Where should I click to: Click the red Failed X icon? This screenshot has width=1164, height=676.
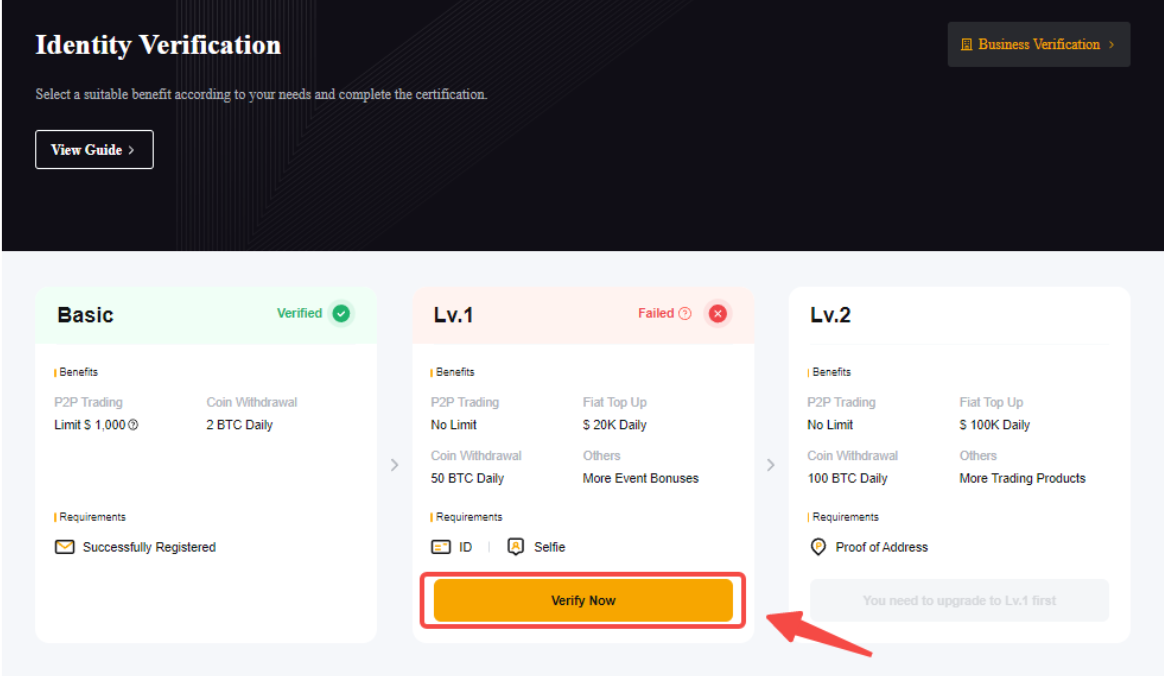tap(717, 313)
